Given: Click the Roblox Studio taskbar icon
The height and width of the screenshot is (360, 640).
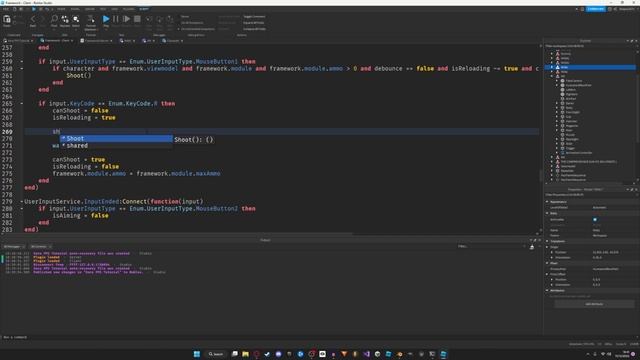Looking at the screenshot, I should tap(443, 354).
